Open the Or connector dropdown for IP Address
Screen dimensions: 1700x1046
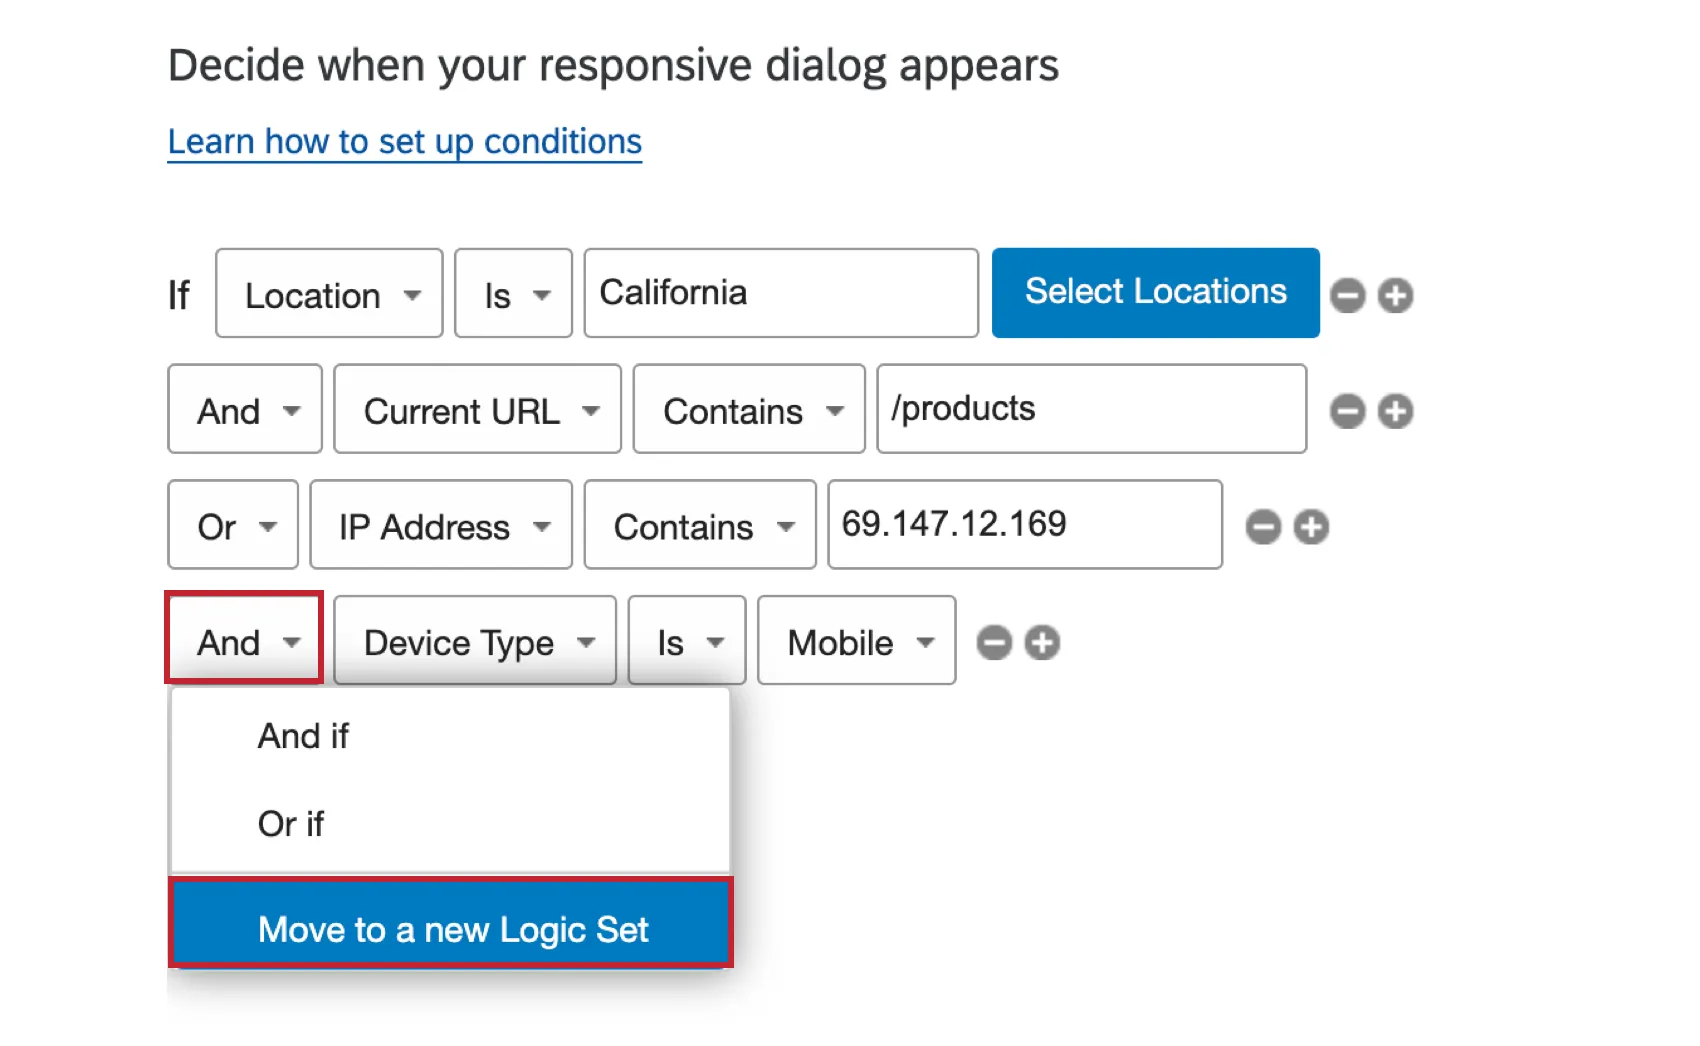(232, 527)
